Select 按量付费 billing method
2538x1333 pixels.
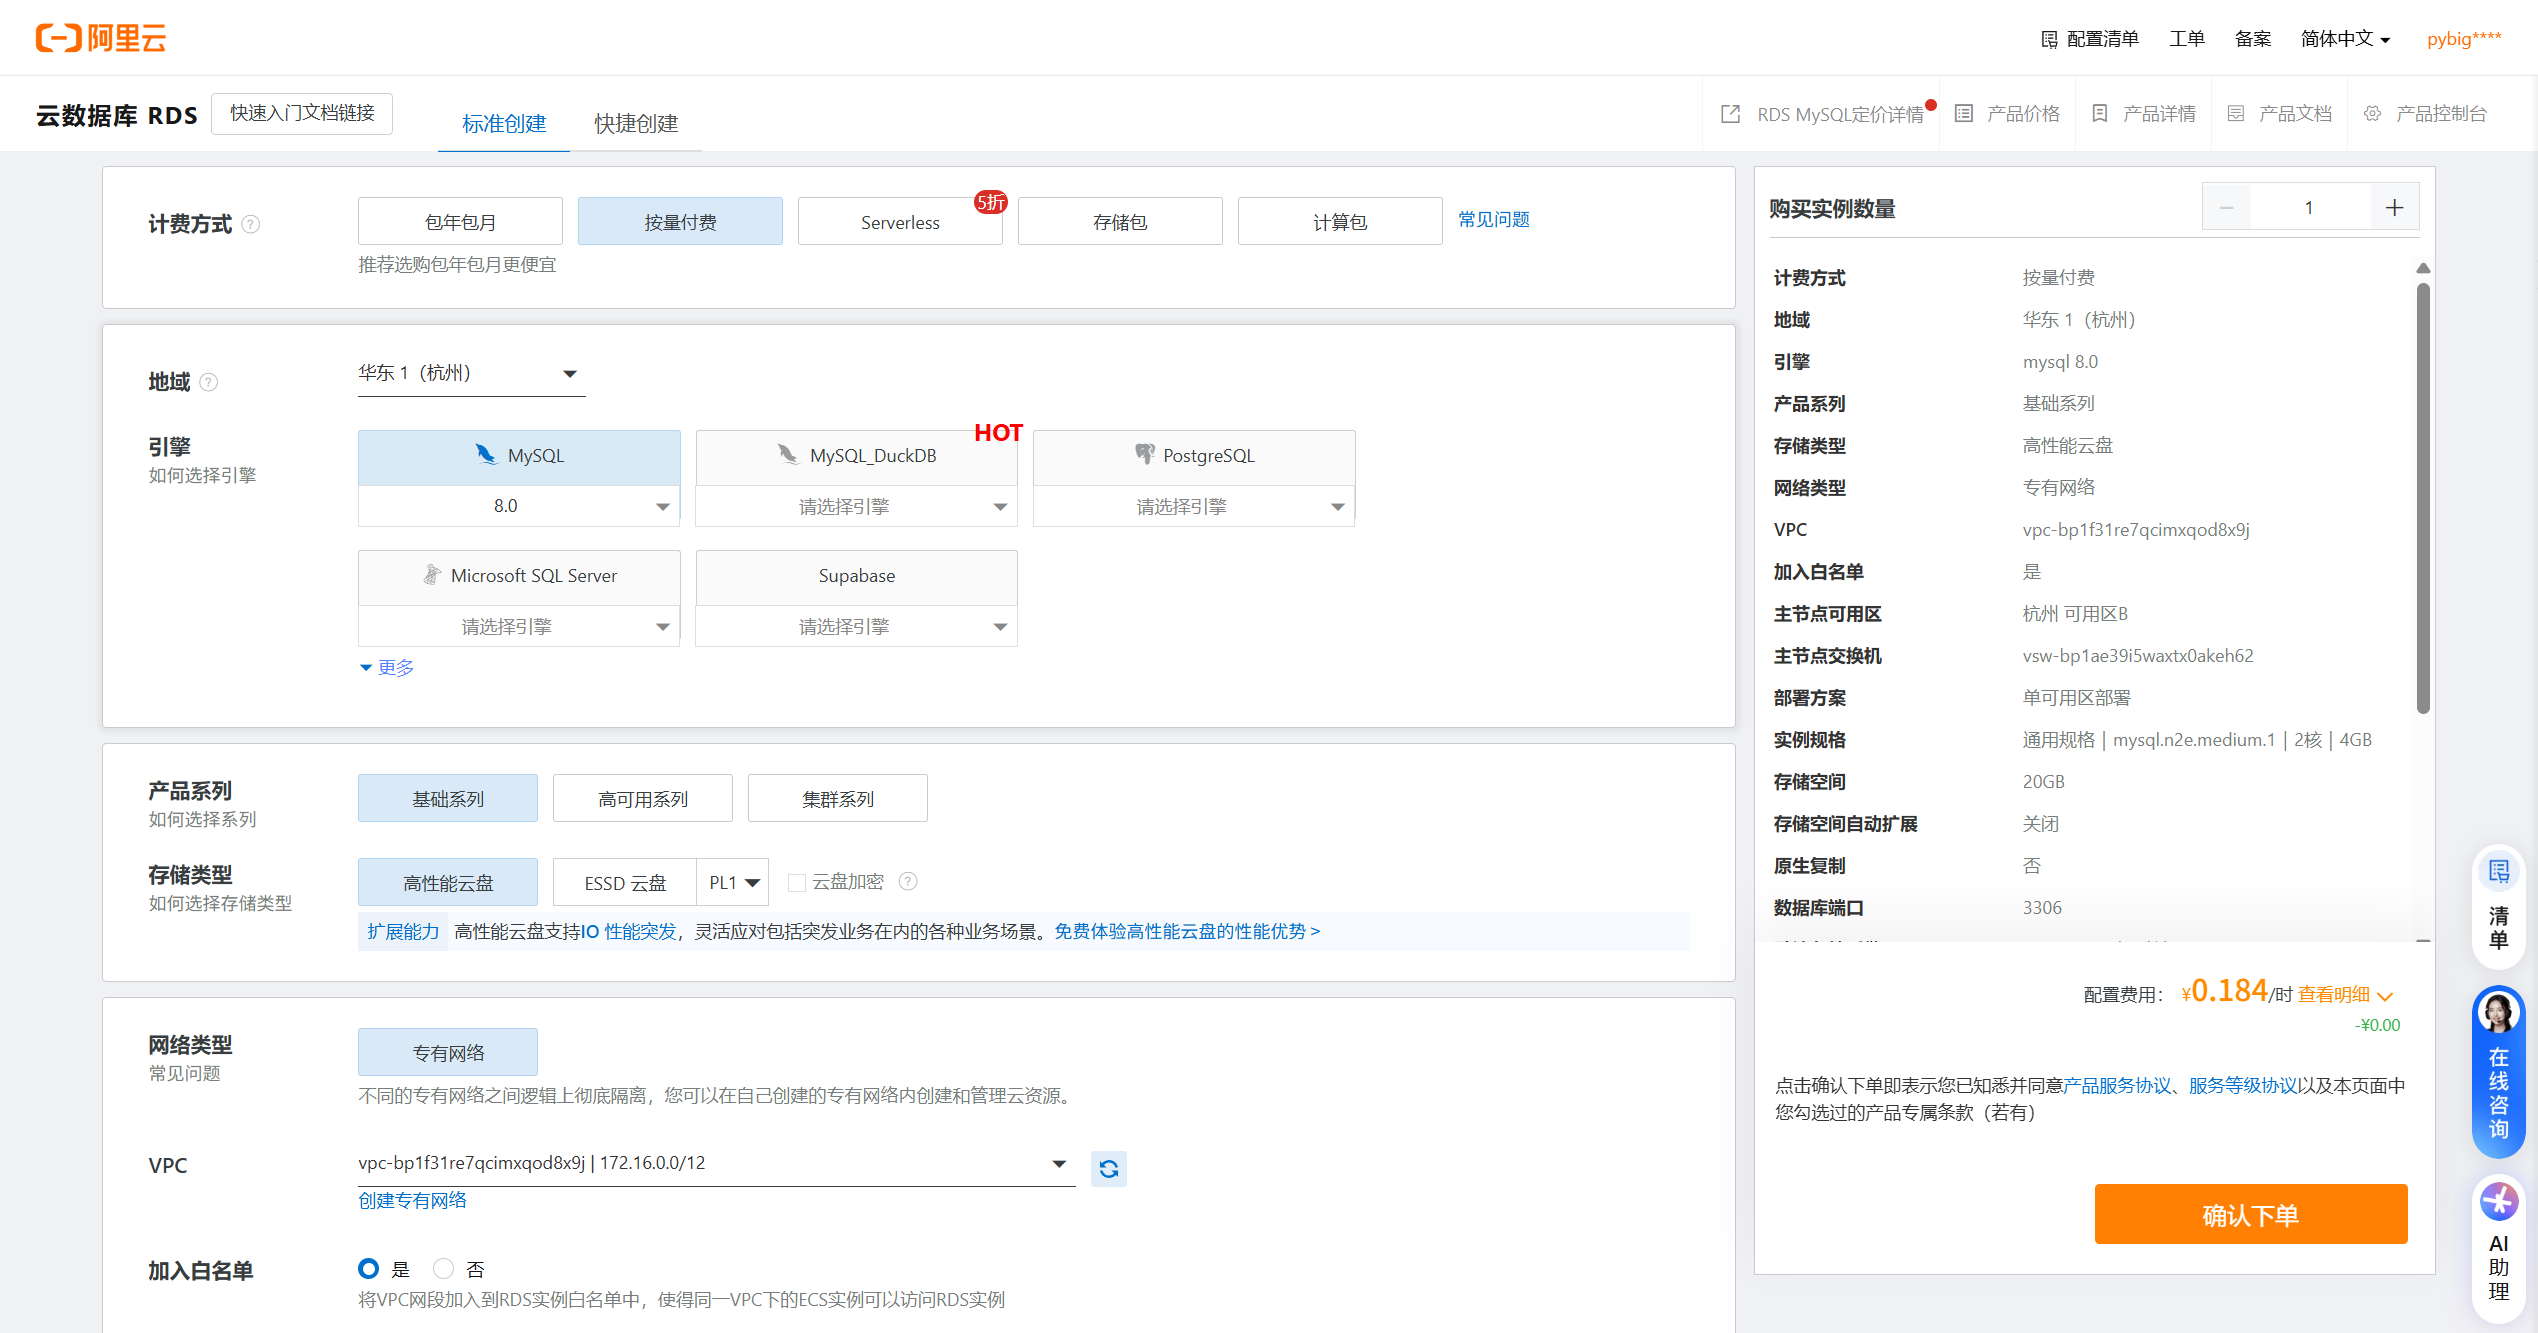[680, 221]
